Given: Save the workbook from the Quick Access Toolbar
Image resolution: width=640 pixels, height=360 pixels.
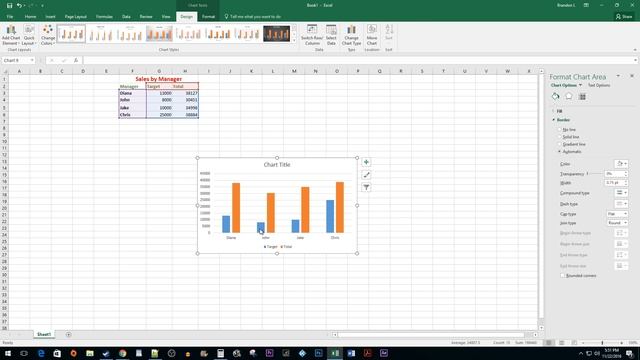Looking at the screenshot, I should click(9, 5).
